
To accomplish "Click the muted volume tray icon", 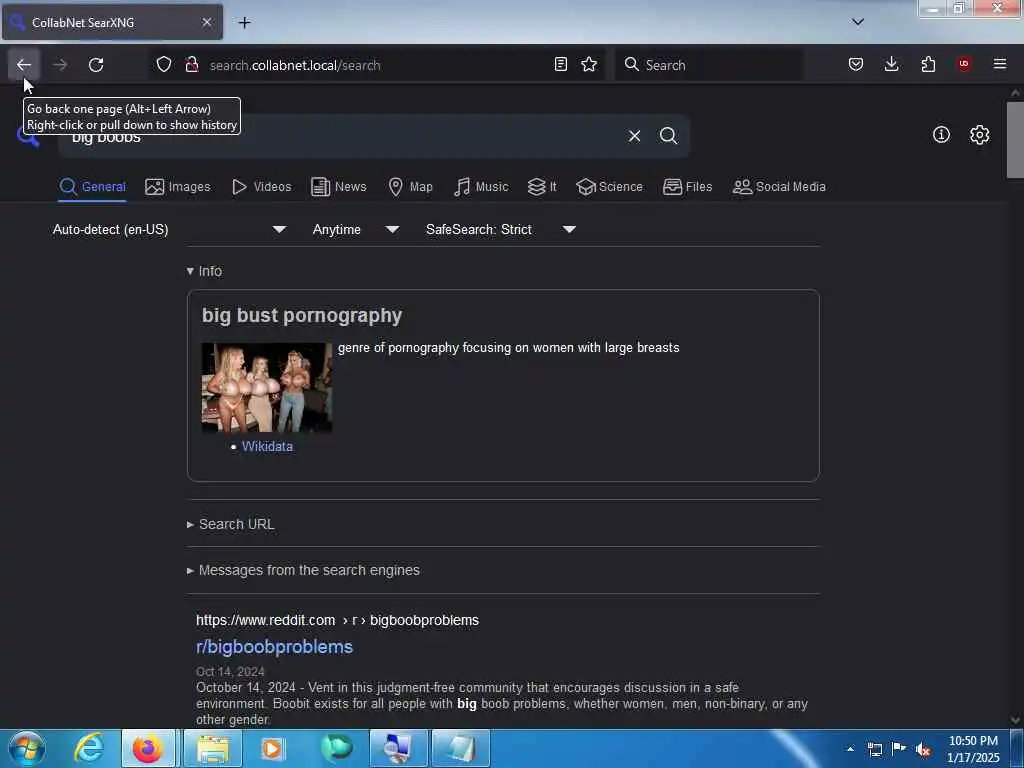I will pyautogui.click(x=923, y=749).
